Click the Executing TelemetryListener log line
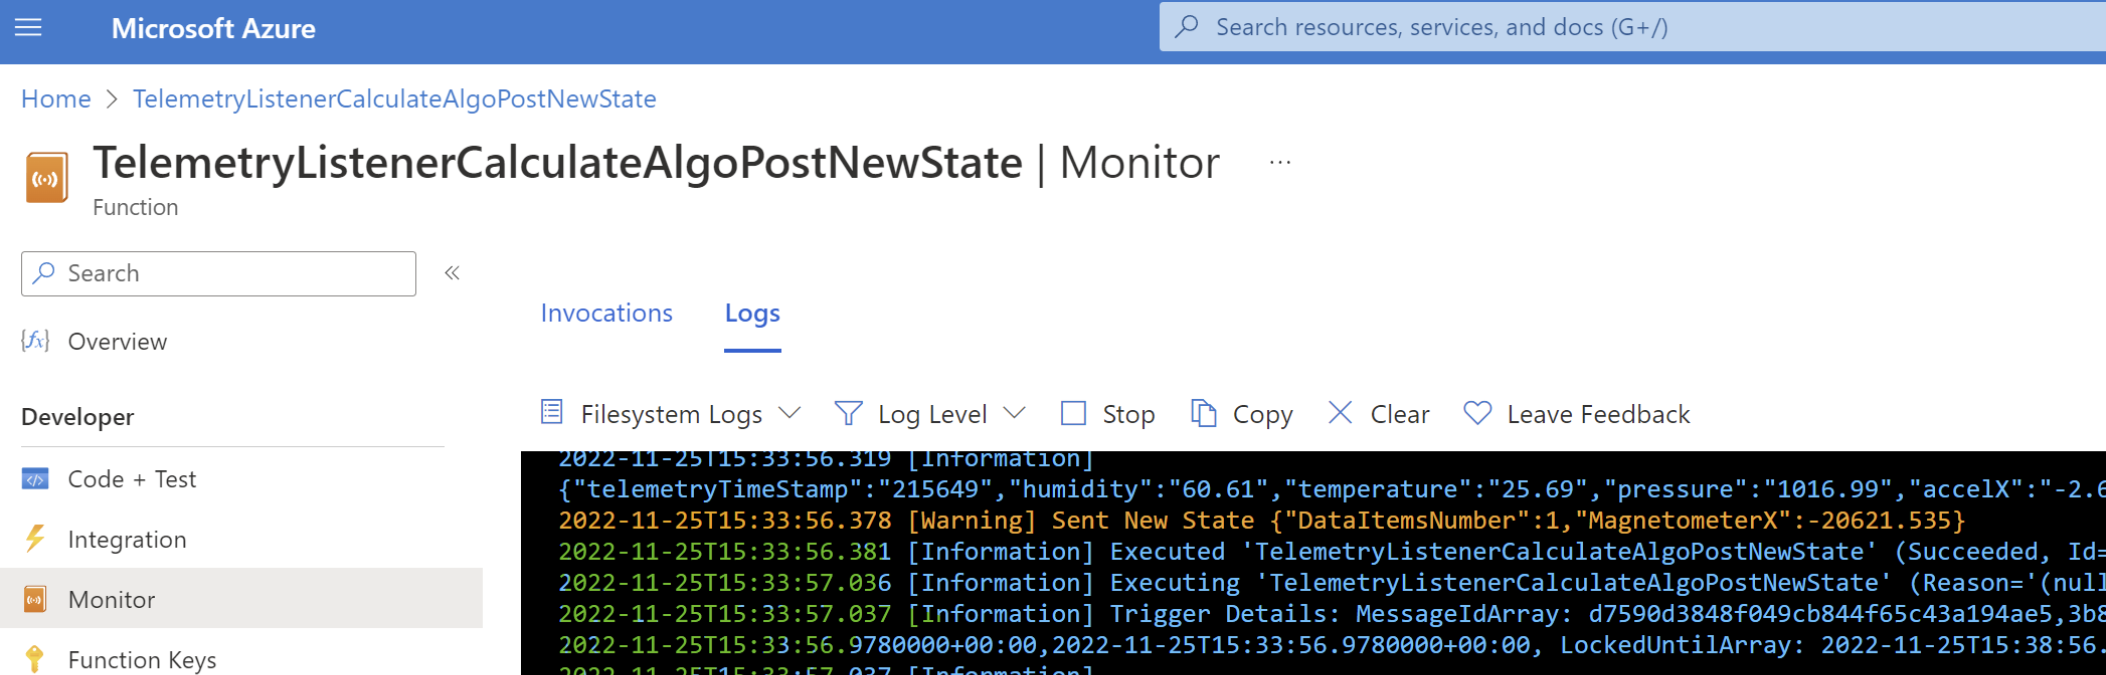 [x=1332, y=583]
